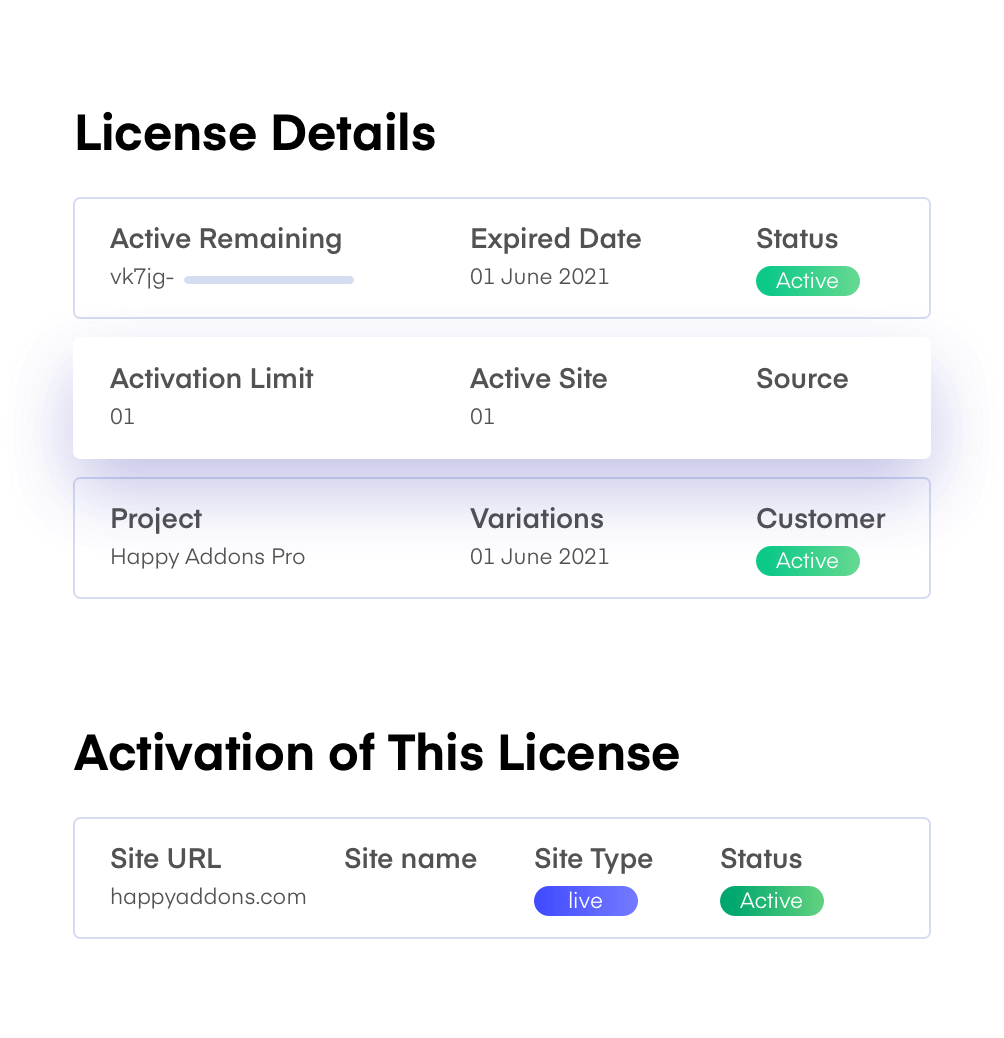Viewport: 1004px width, 1038px height.
Task: Click the Active badge under the License Details Status column
Action: [807, 281]
